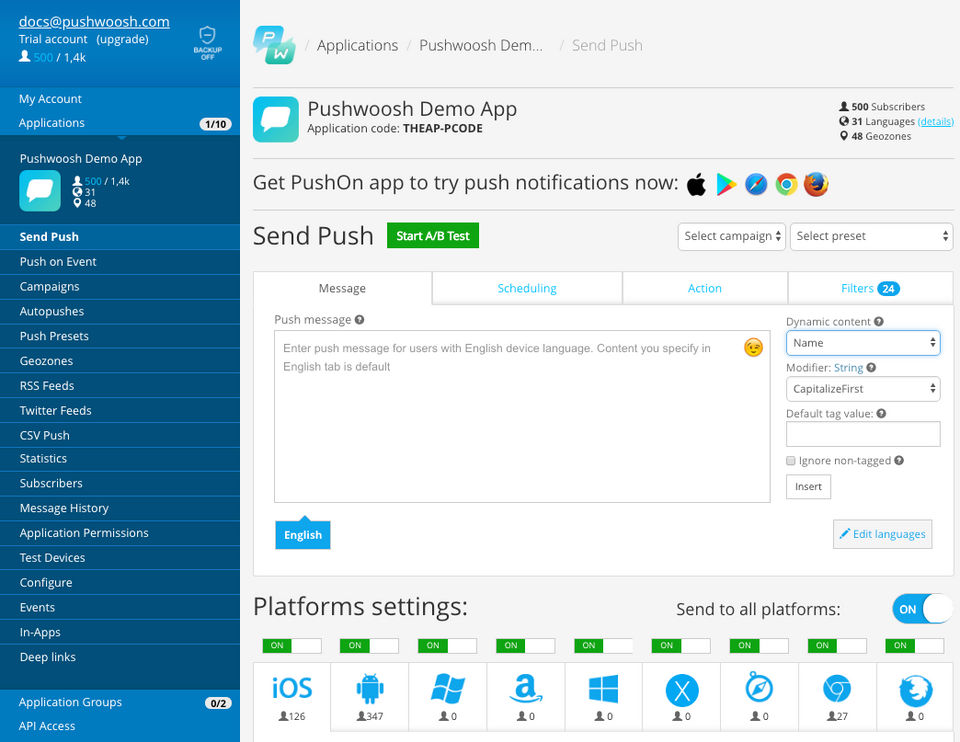Click the Applications breadcrumb link
The width and height of the screenshot is (960, 742).
(358, 45)
